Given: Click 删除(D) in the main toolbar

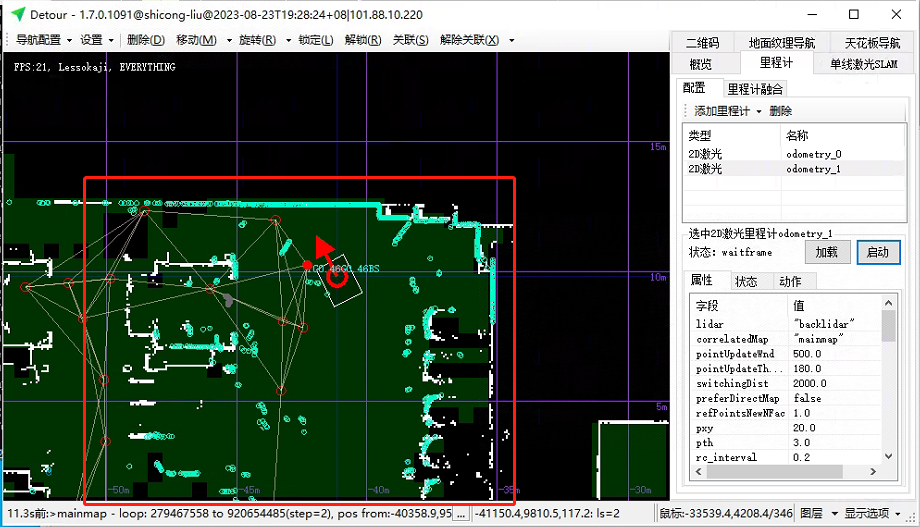Looking at the screenshot, I should 146,40.
